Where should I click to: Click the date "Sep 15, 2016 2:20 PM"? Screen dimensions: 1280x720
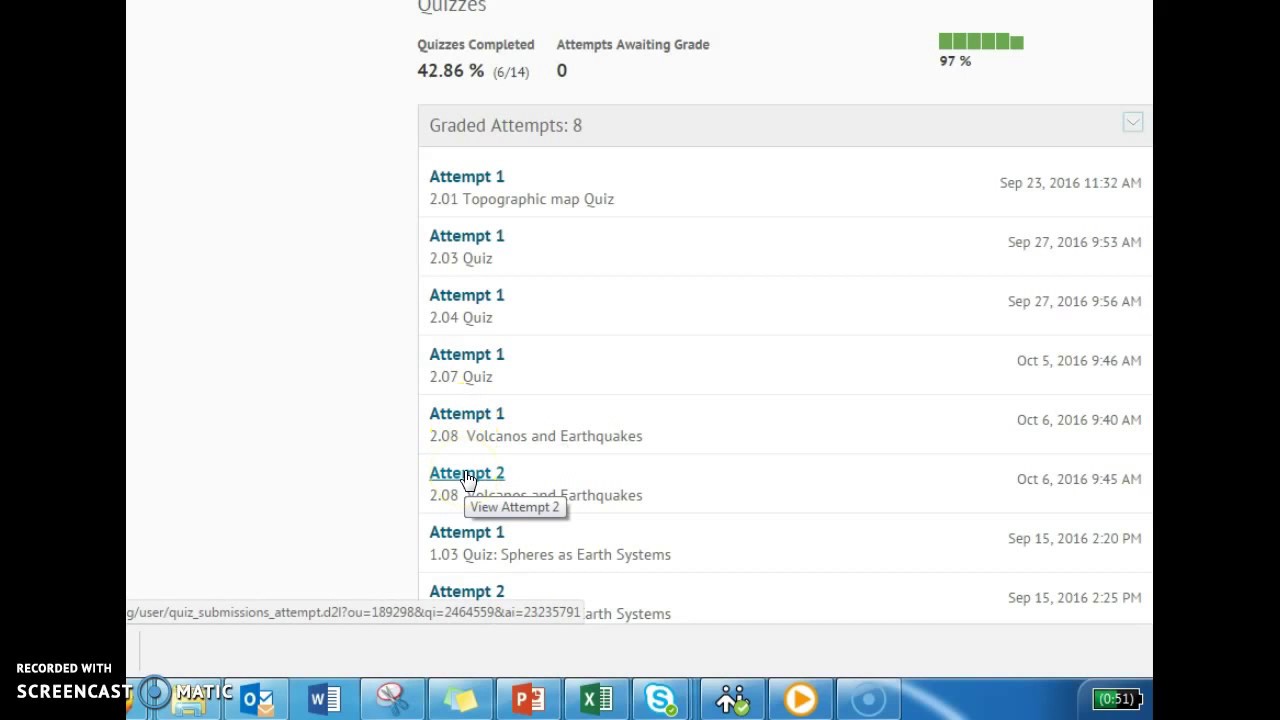(x=1074, y=538)
